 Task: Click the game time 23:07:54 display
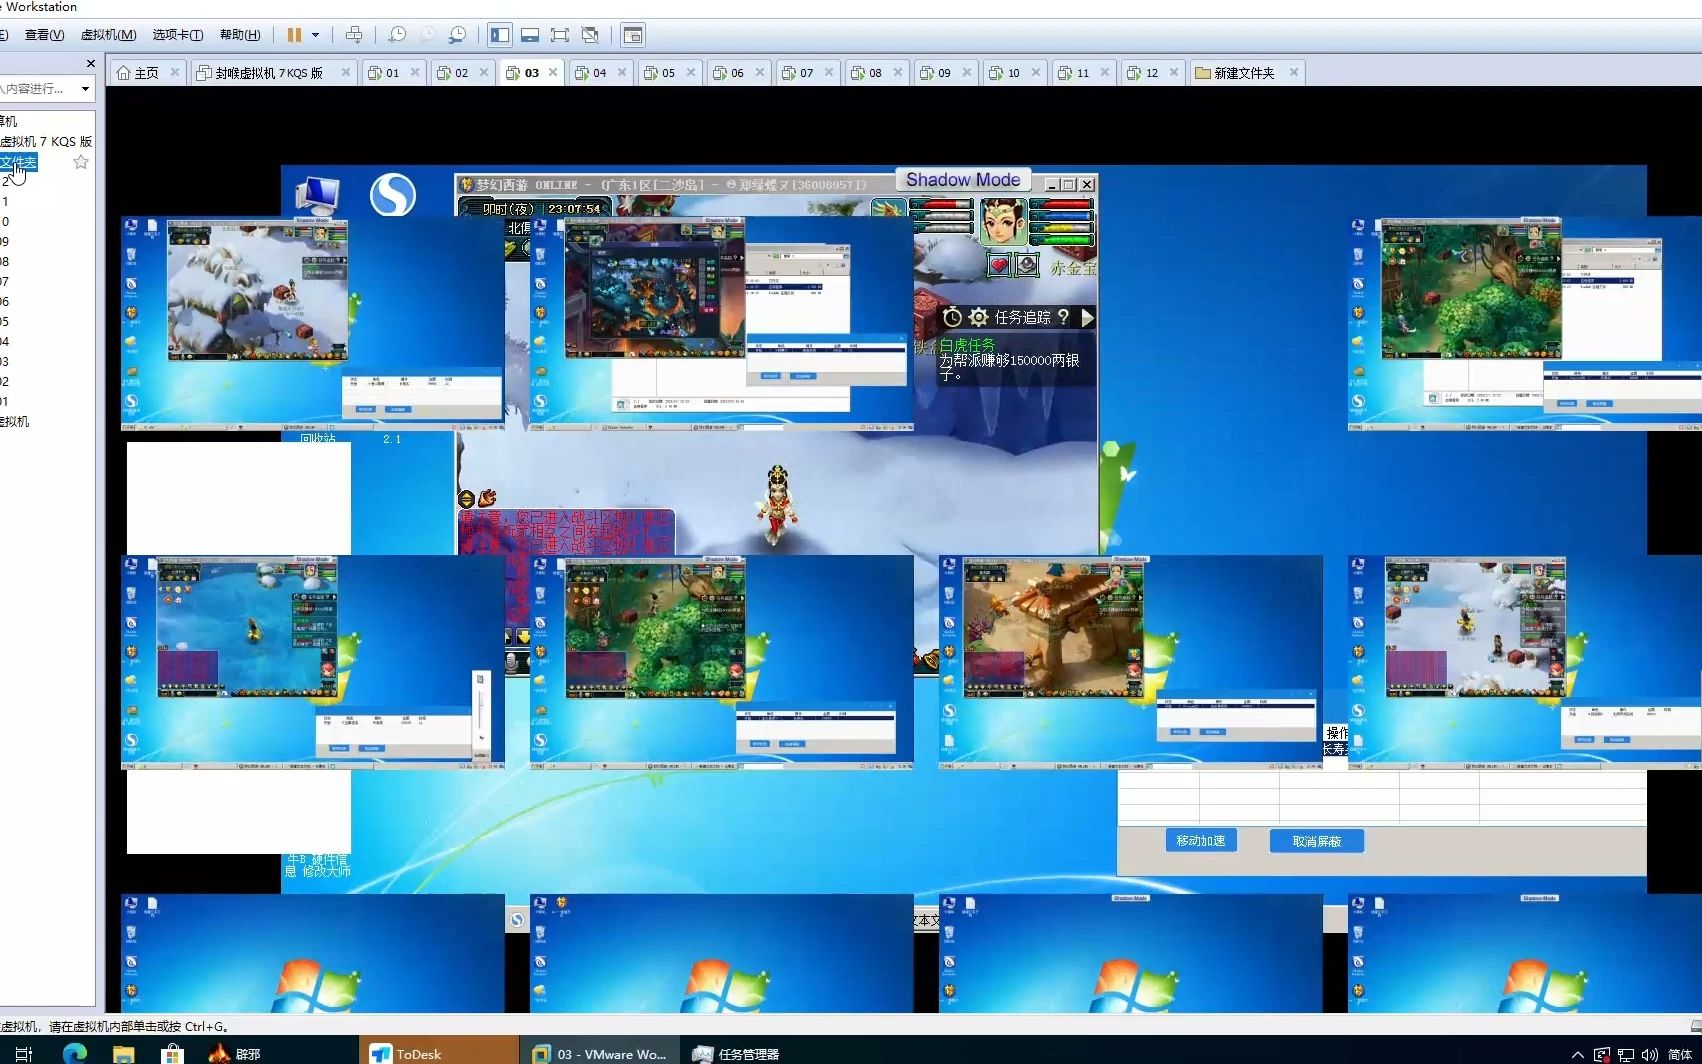point(574,209)
